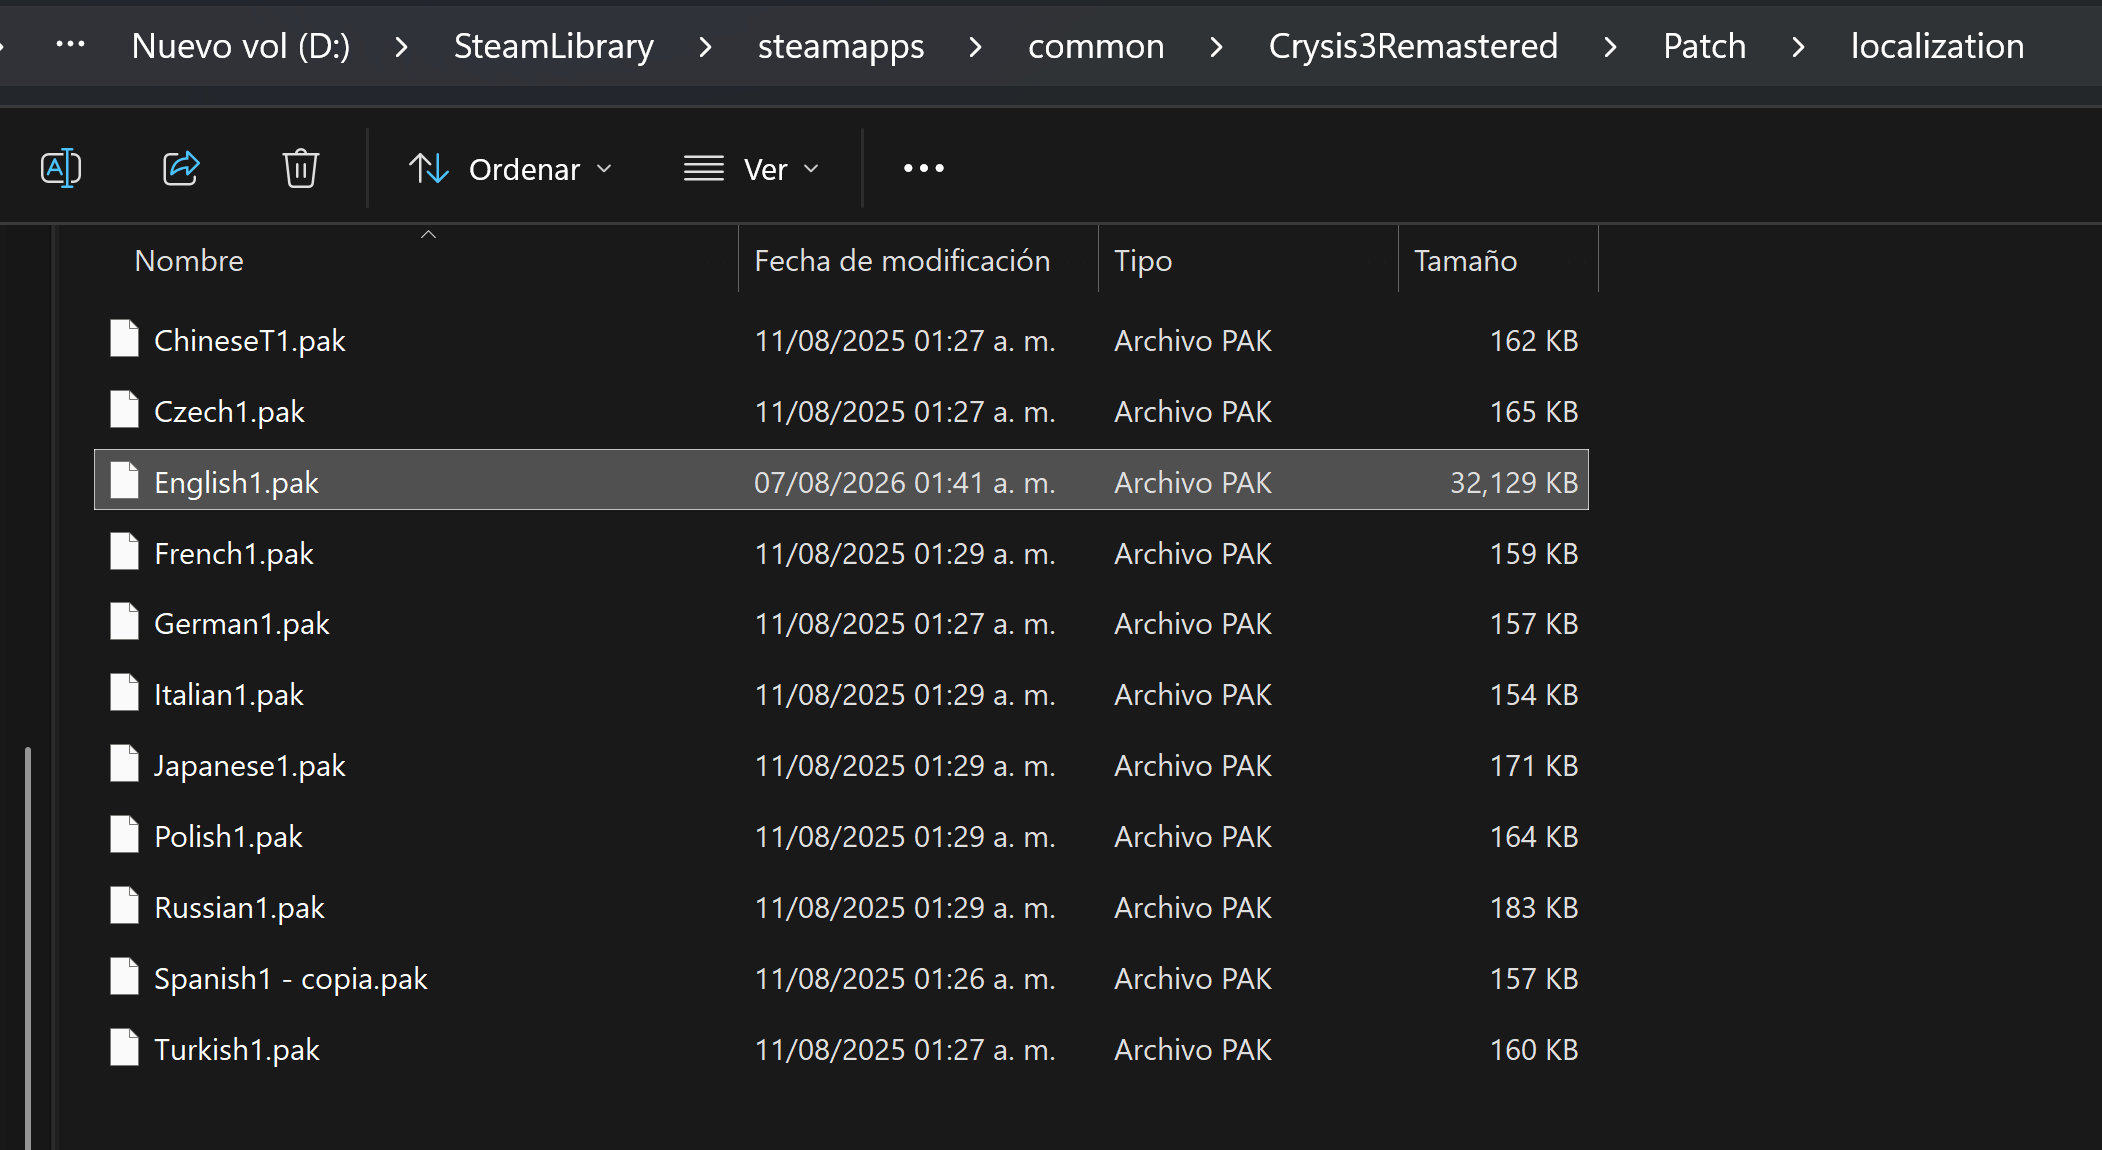
Task: Click Spanish1 copia date 11/08/2025 01:26
Action: click(905, 979)
